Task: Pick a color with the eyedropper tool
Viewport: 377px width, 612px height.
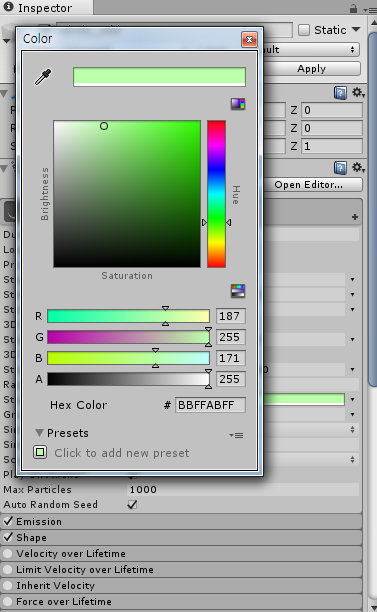Action: pyautogui.click(x=43, y=77)
